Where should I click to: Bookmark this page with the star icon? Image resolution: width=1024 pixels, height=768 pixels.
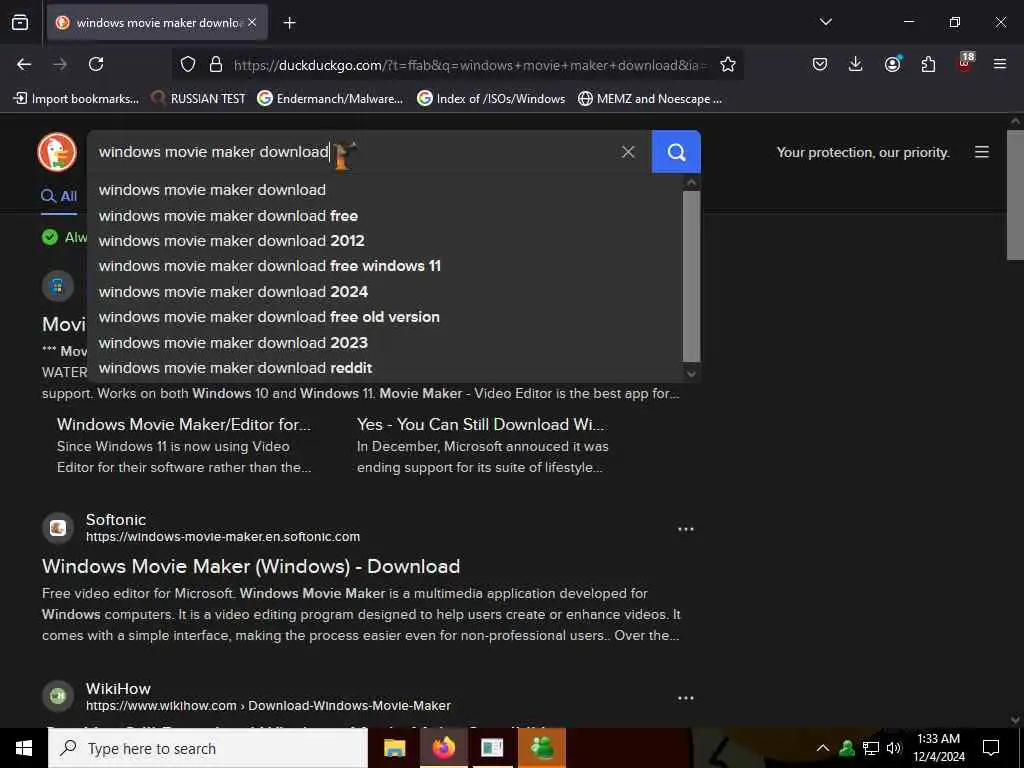728,64
